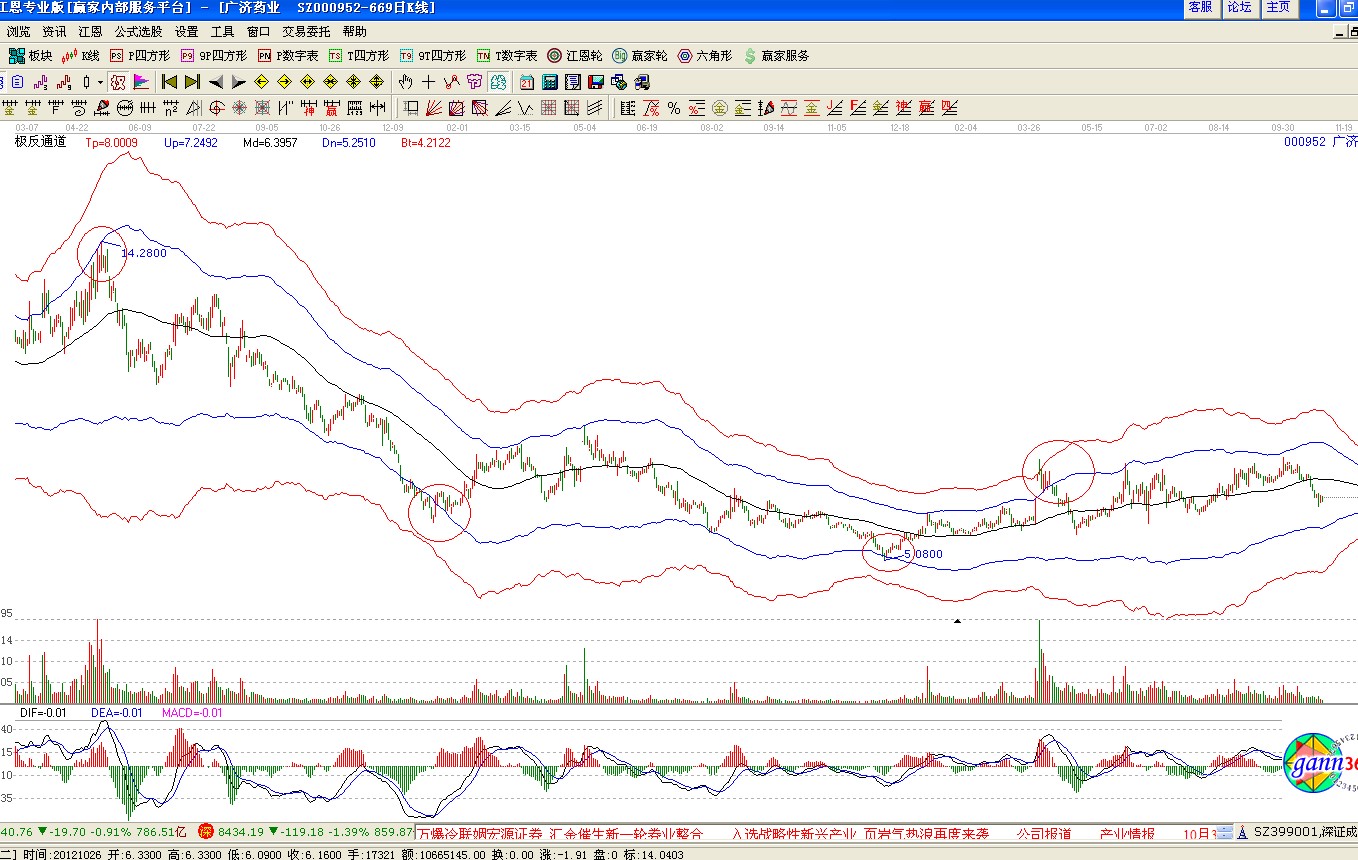The height and width of the screenshot is (860, 1358).
Task: Click the yellow diamond left-arrow icon
Action: tap(262, 82)
